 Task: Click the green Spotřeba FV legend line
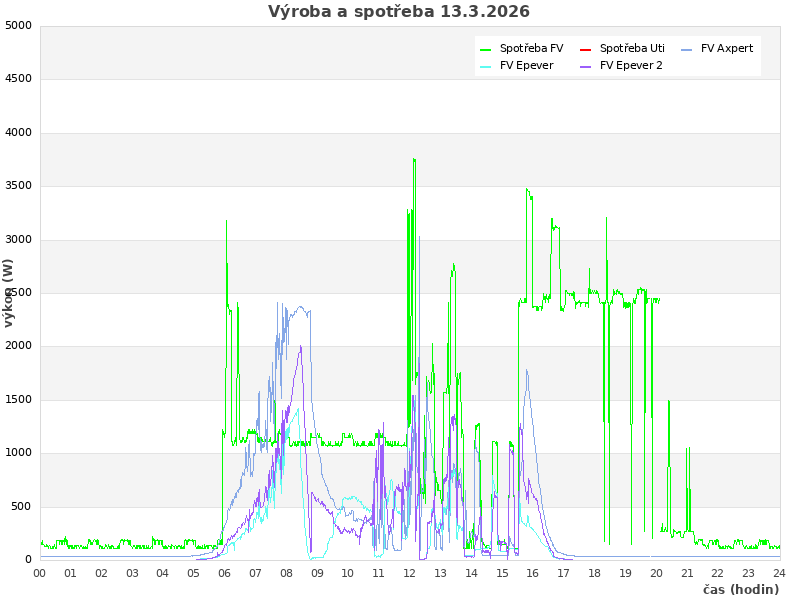tap(486, 49)
